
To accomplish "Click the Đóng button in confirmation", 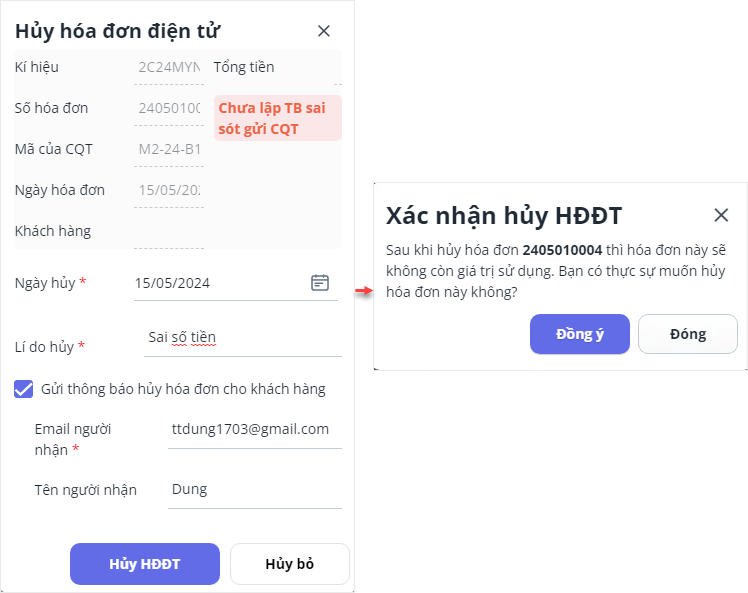I will (687, 334).
